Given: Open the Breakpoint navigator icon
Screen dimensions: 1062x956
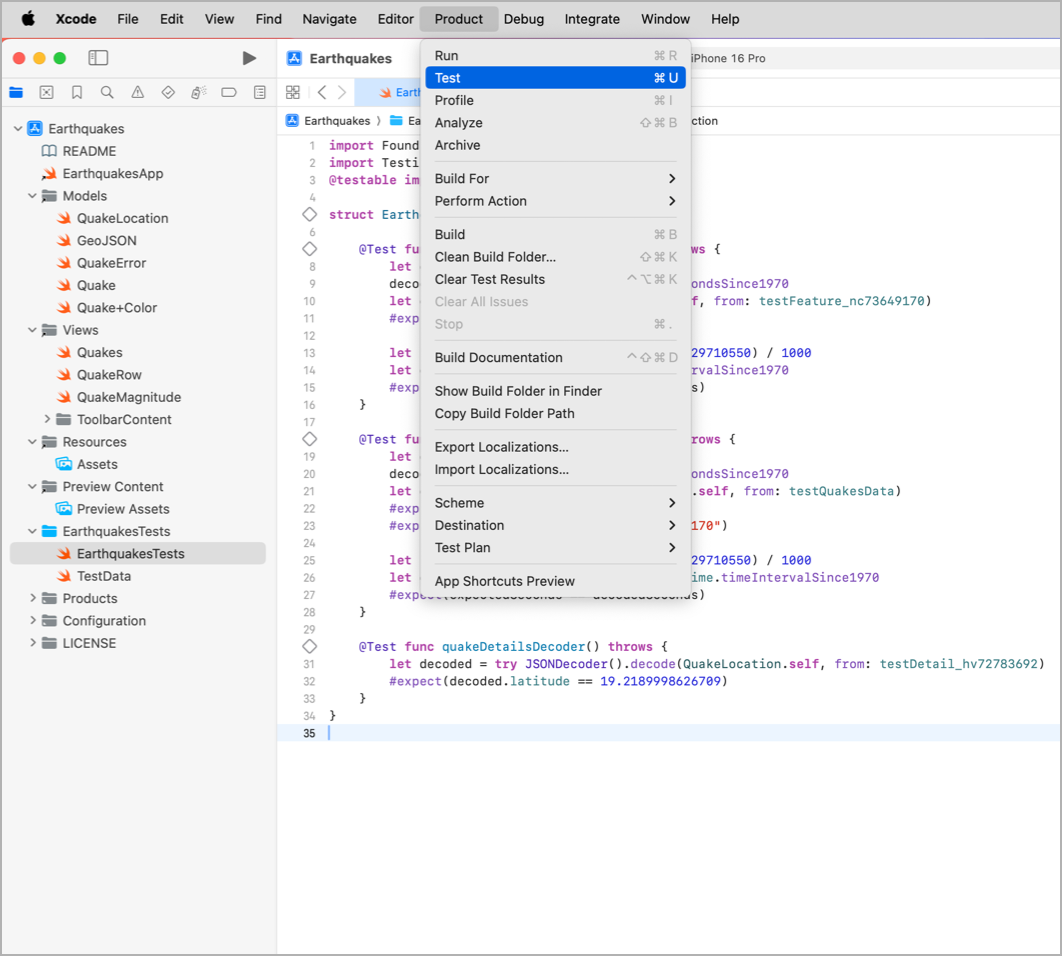Looking at the screenshot, I should 229,92.
